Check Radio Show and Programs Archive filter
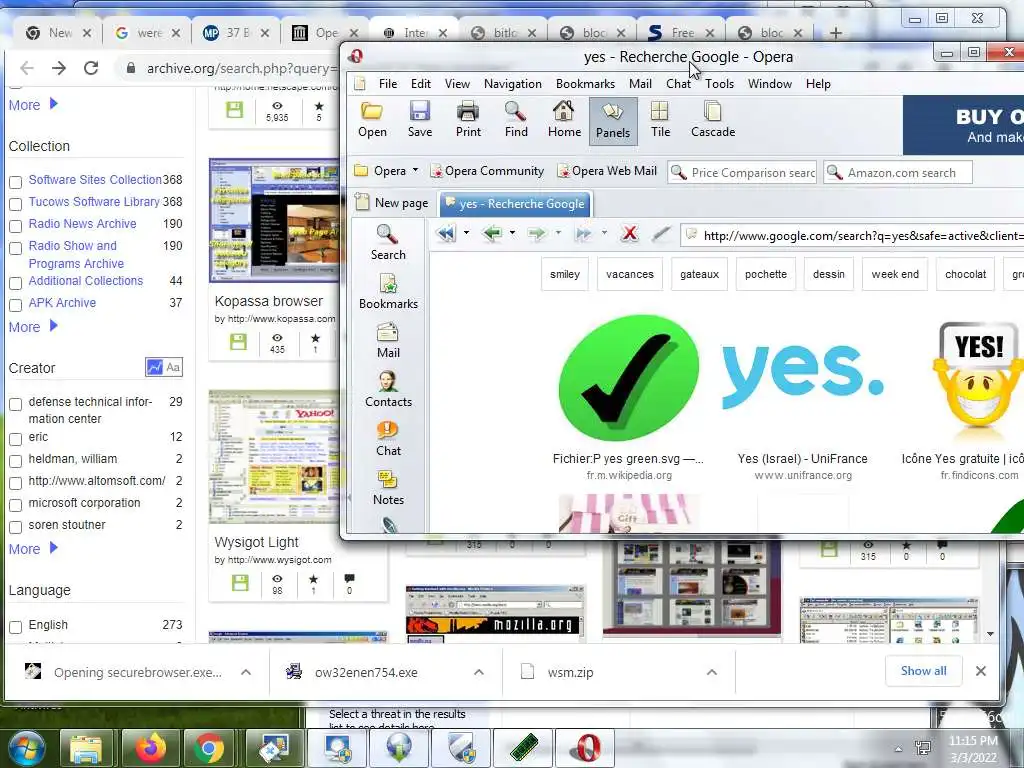 [x=16, y=248]
